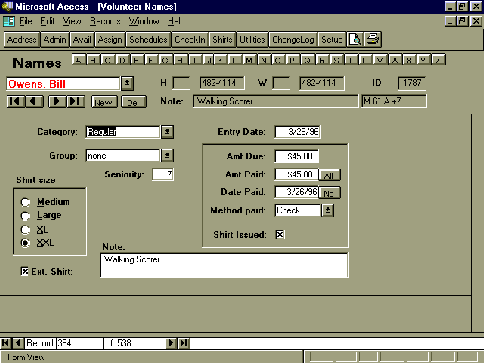The height and width of the screenshot is (363, 484).
Task: Click the Setup toolbar button
Action: coord(332,40)
